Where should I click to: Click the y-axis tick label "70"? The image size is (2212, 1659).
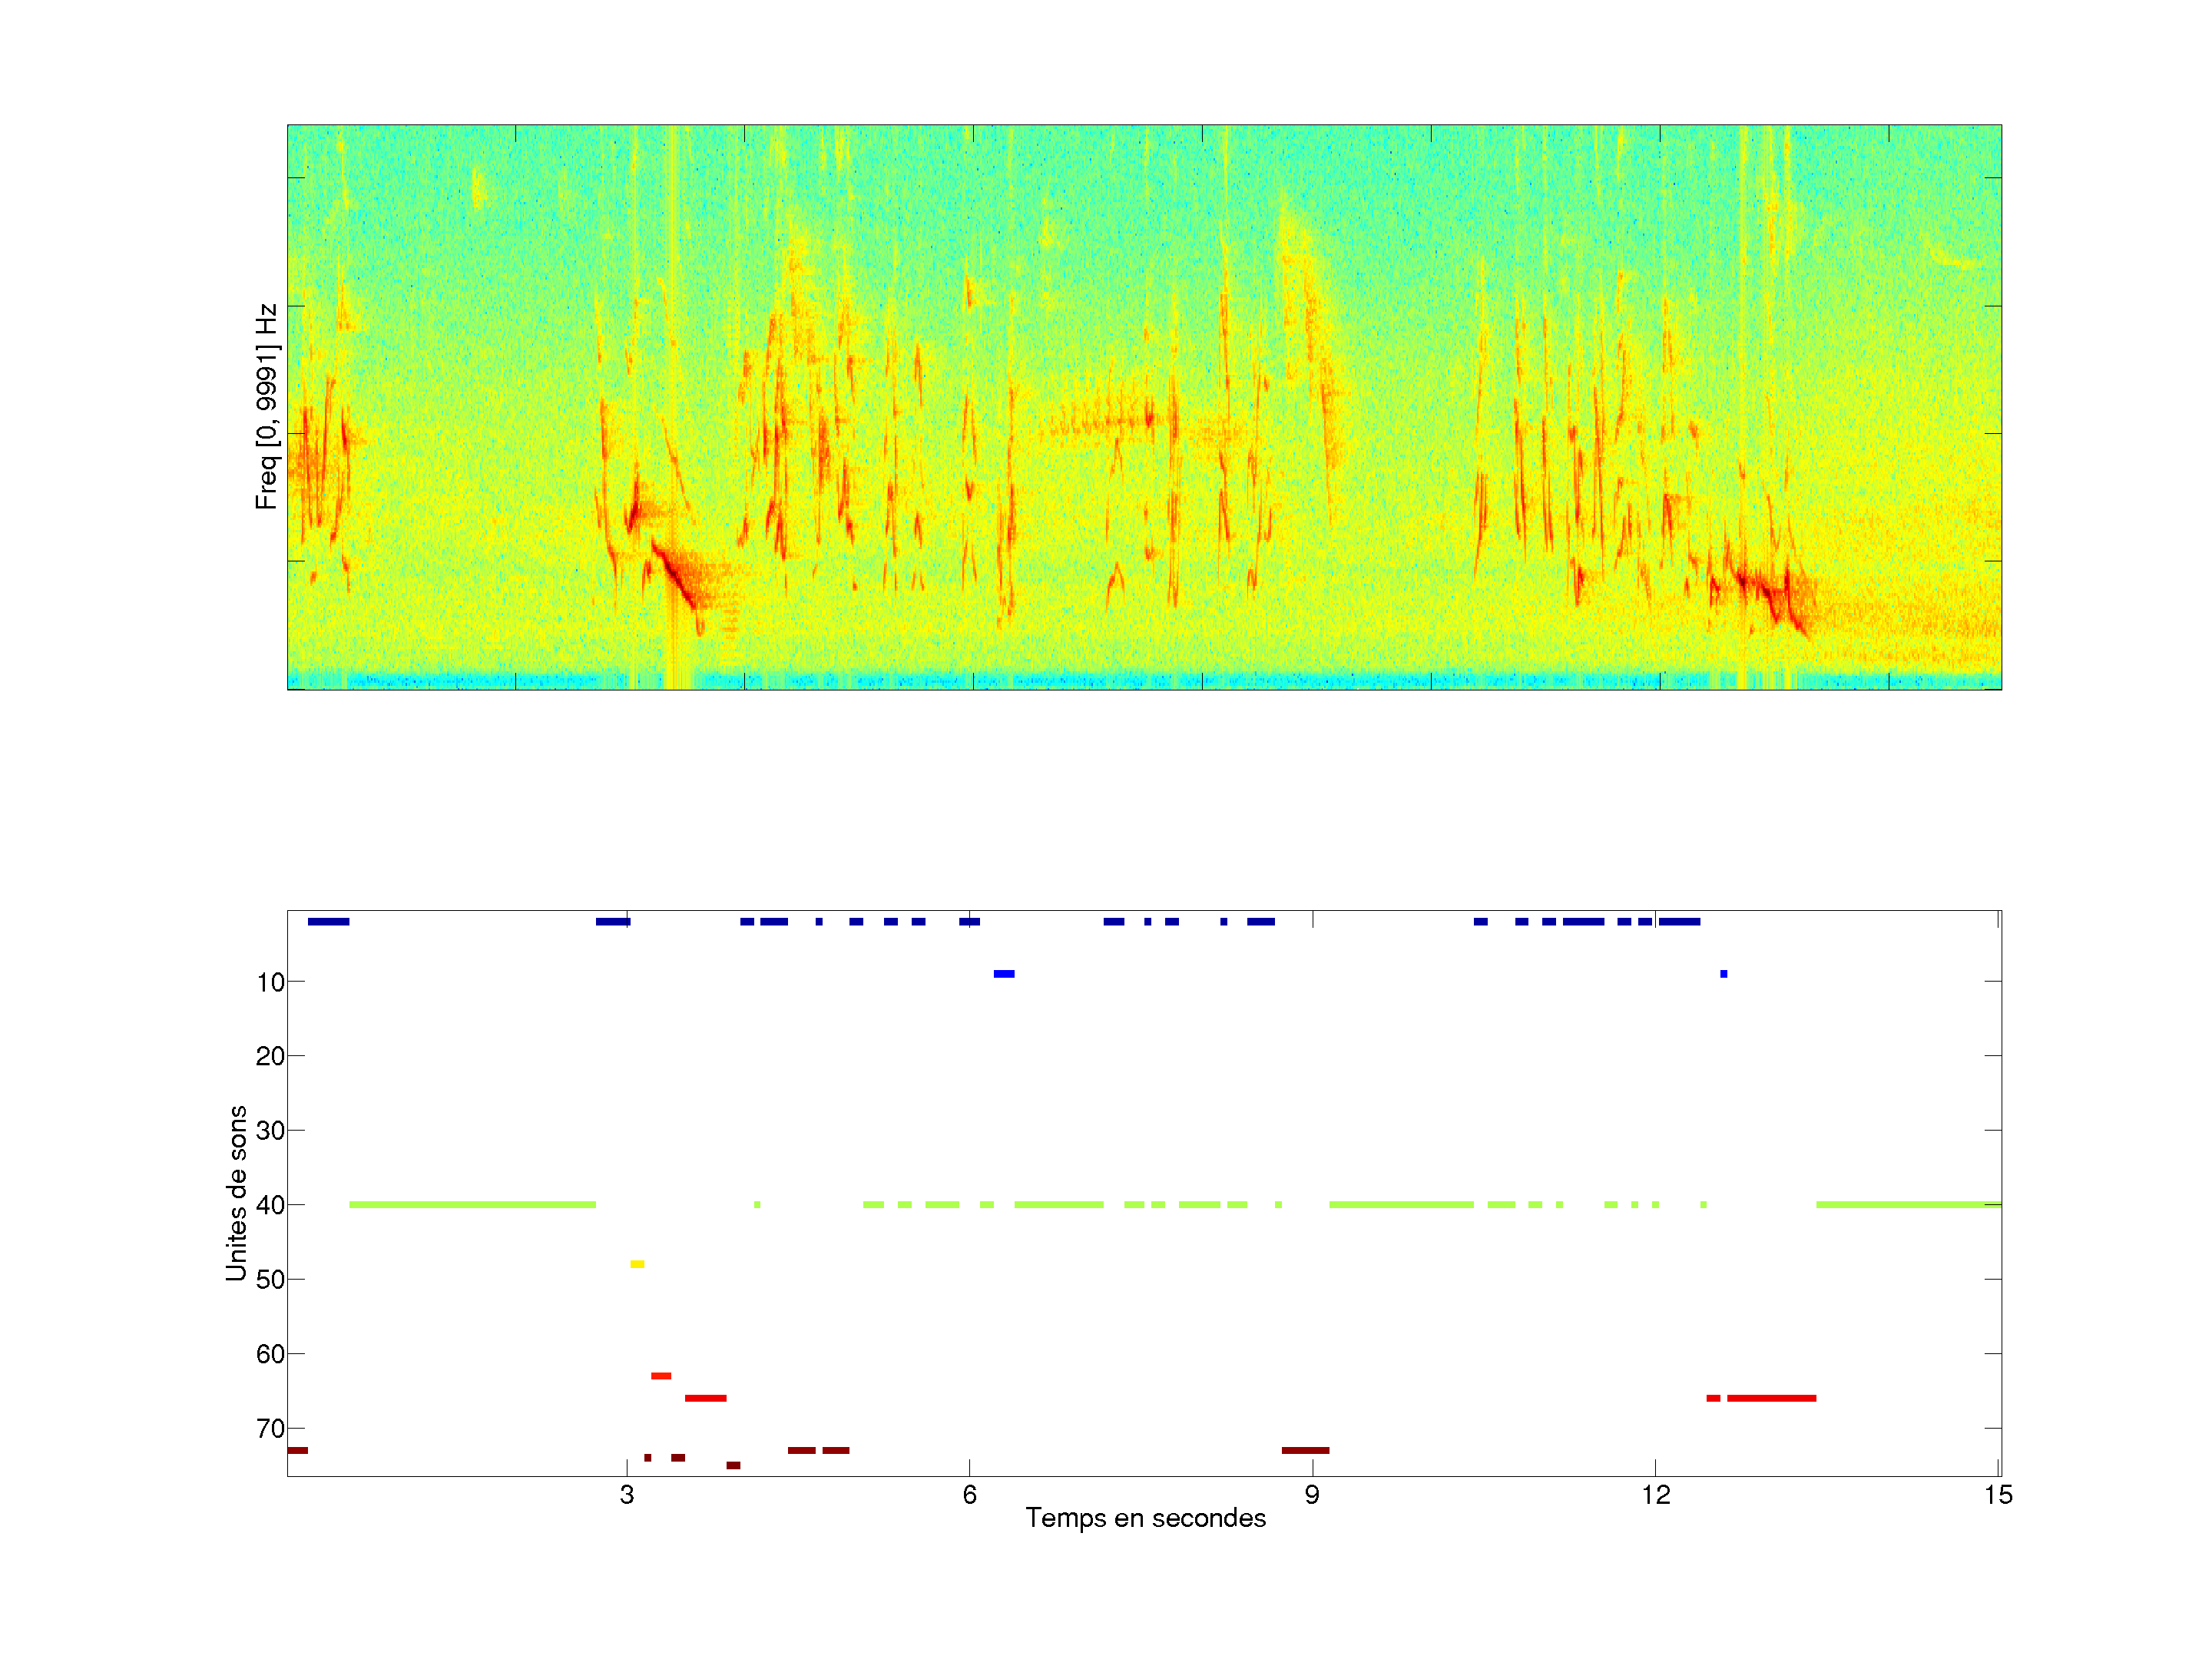coord(270,1429)
